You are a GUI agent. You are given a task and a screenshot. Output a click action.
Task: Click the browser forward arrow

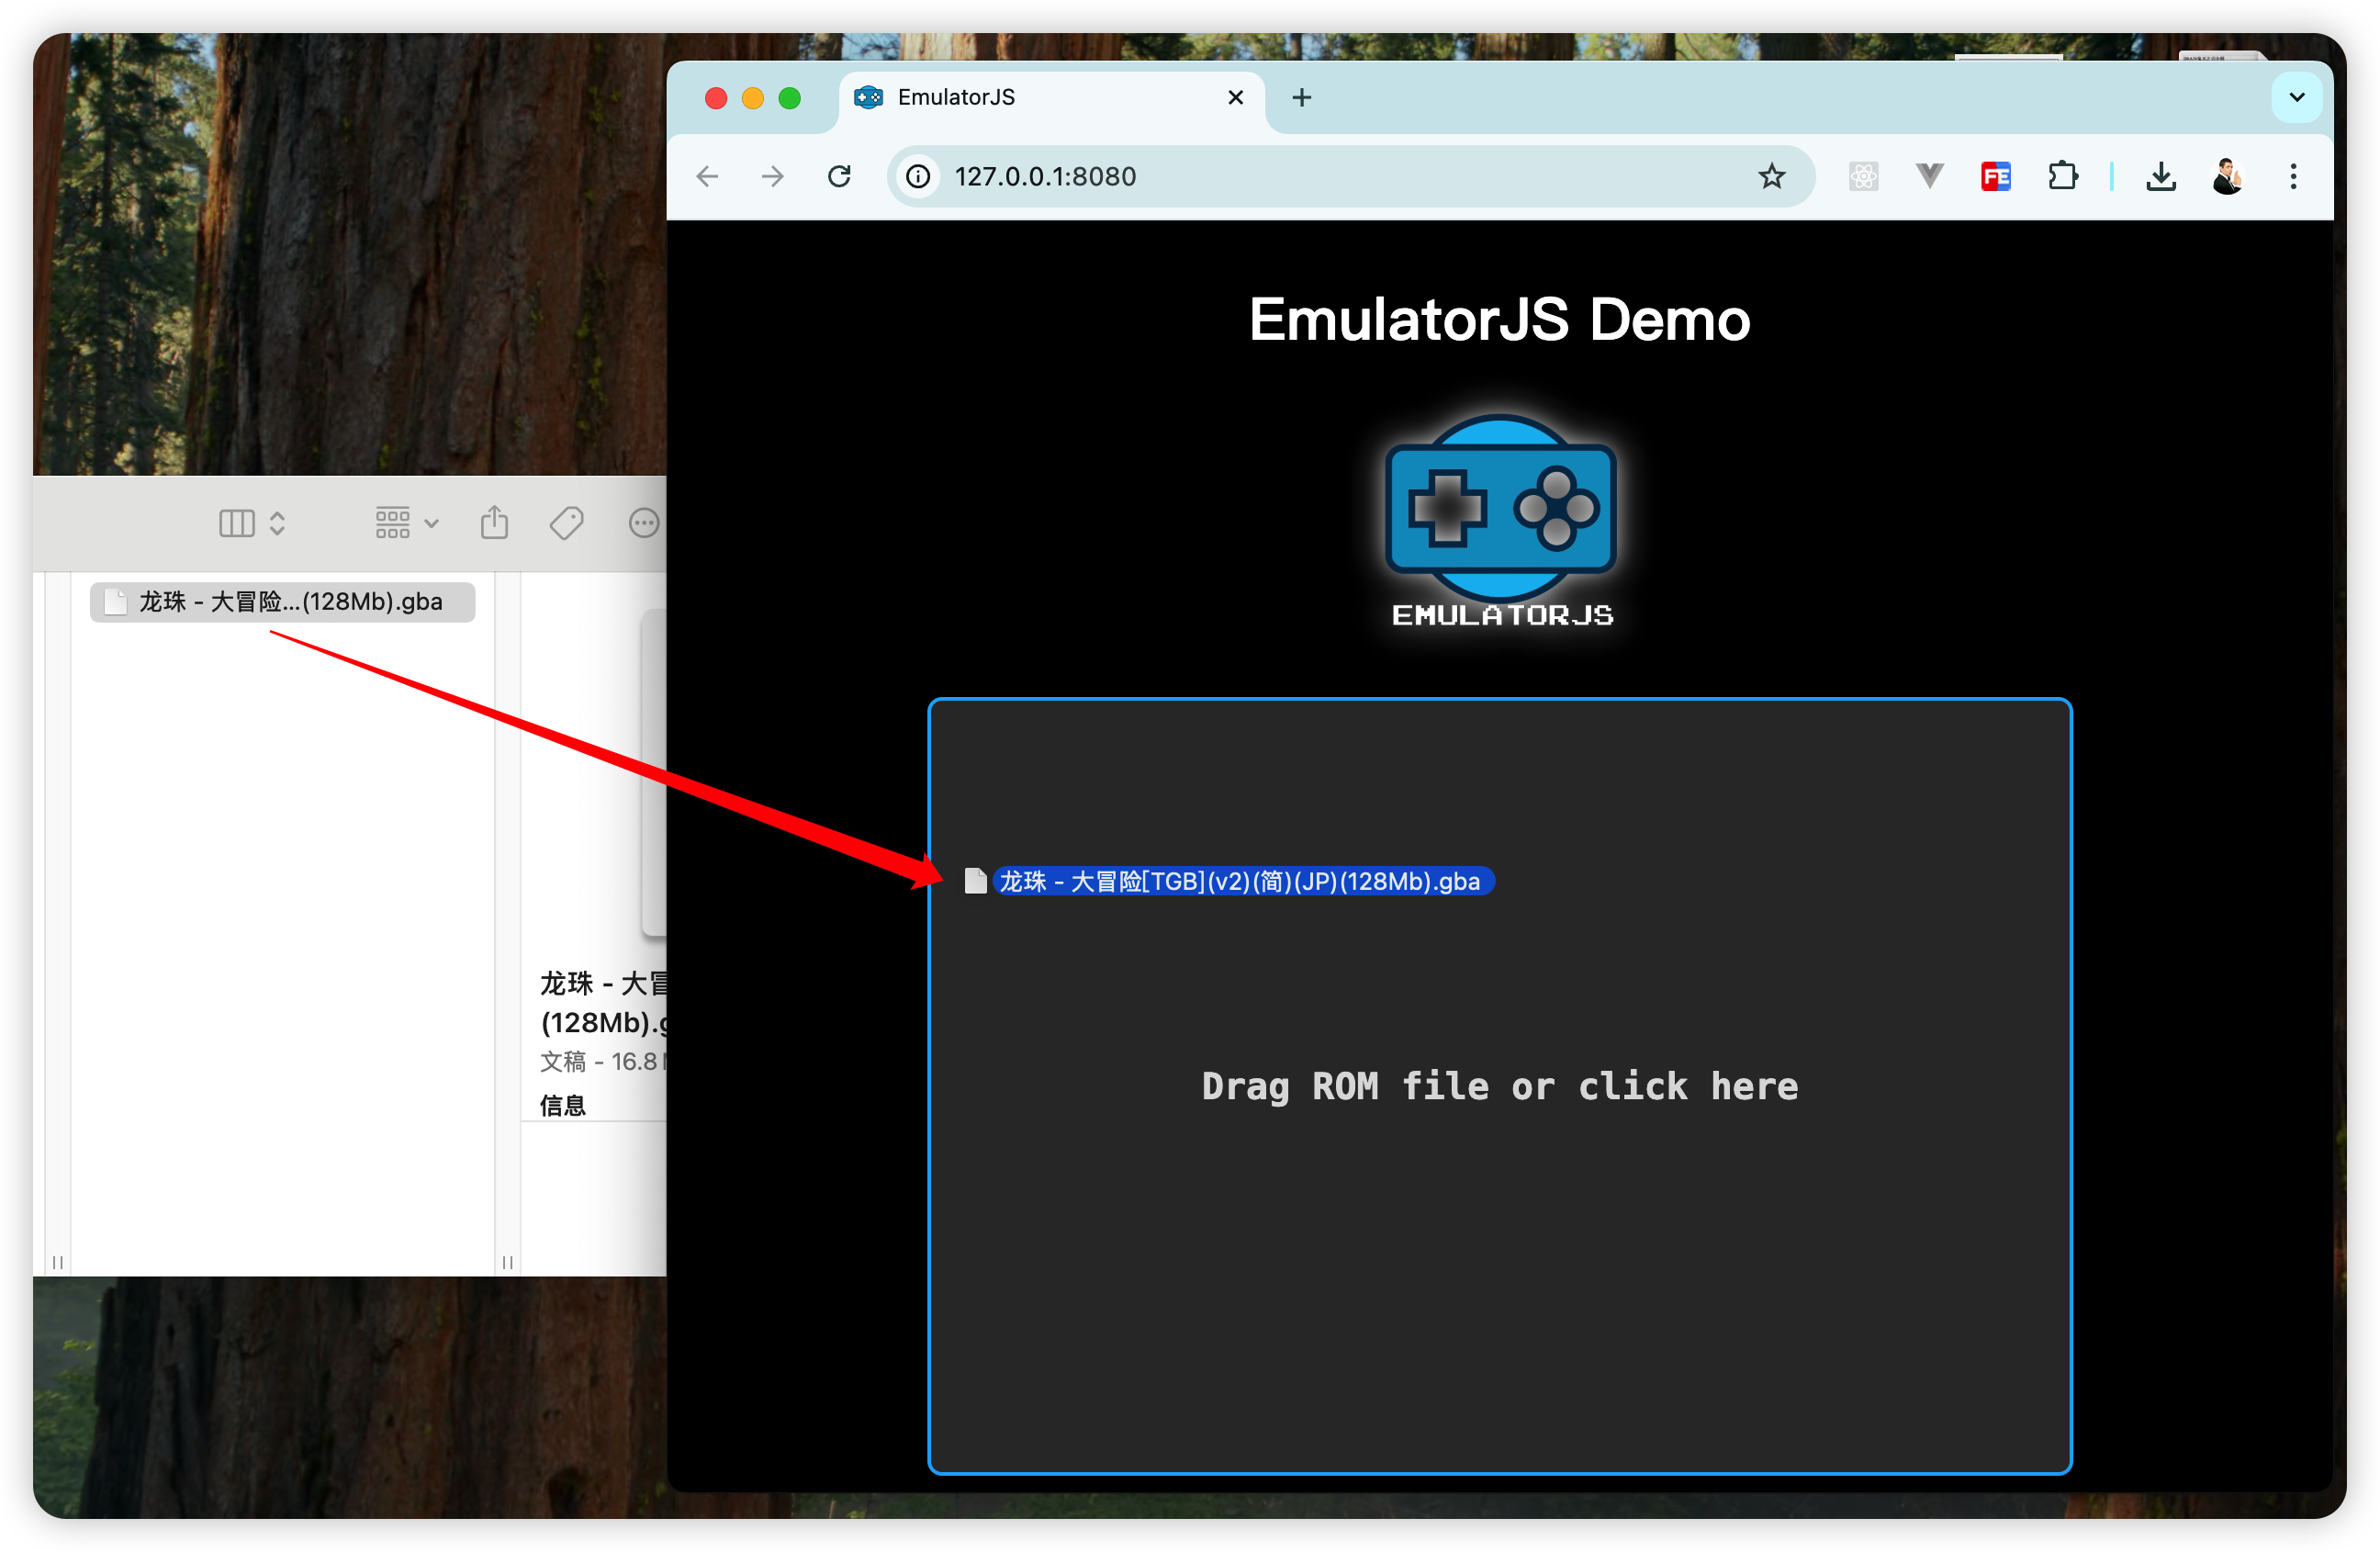[773, 177]
